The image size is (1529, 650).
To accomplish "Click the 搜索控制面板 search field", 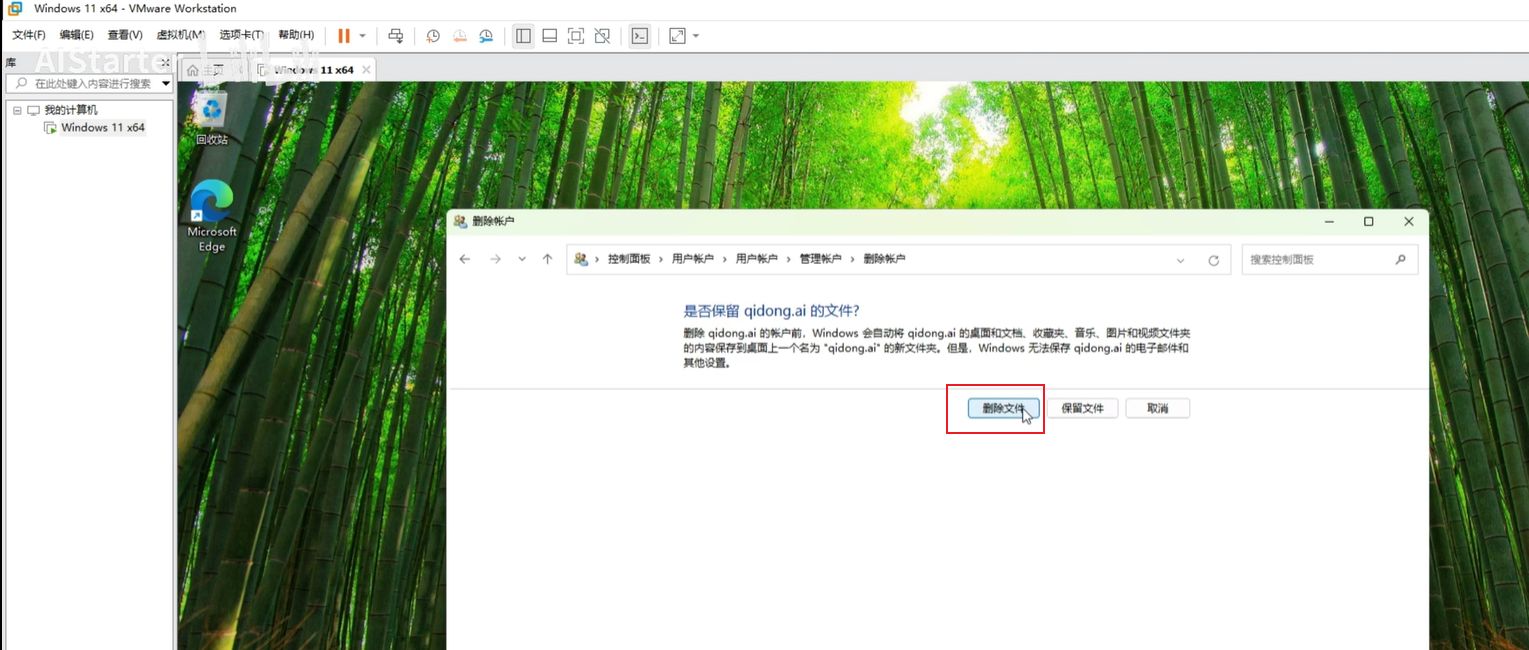I will [x=1318, y=259].
